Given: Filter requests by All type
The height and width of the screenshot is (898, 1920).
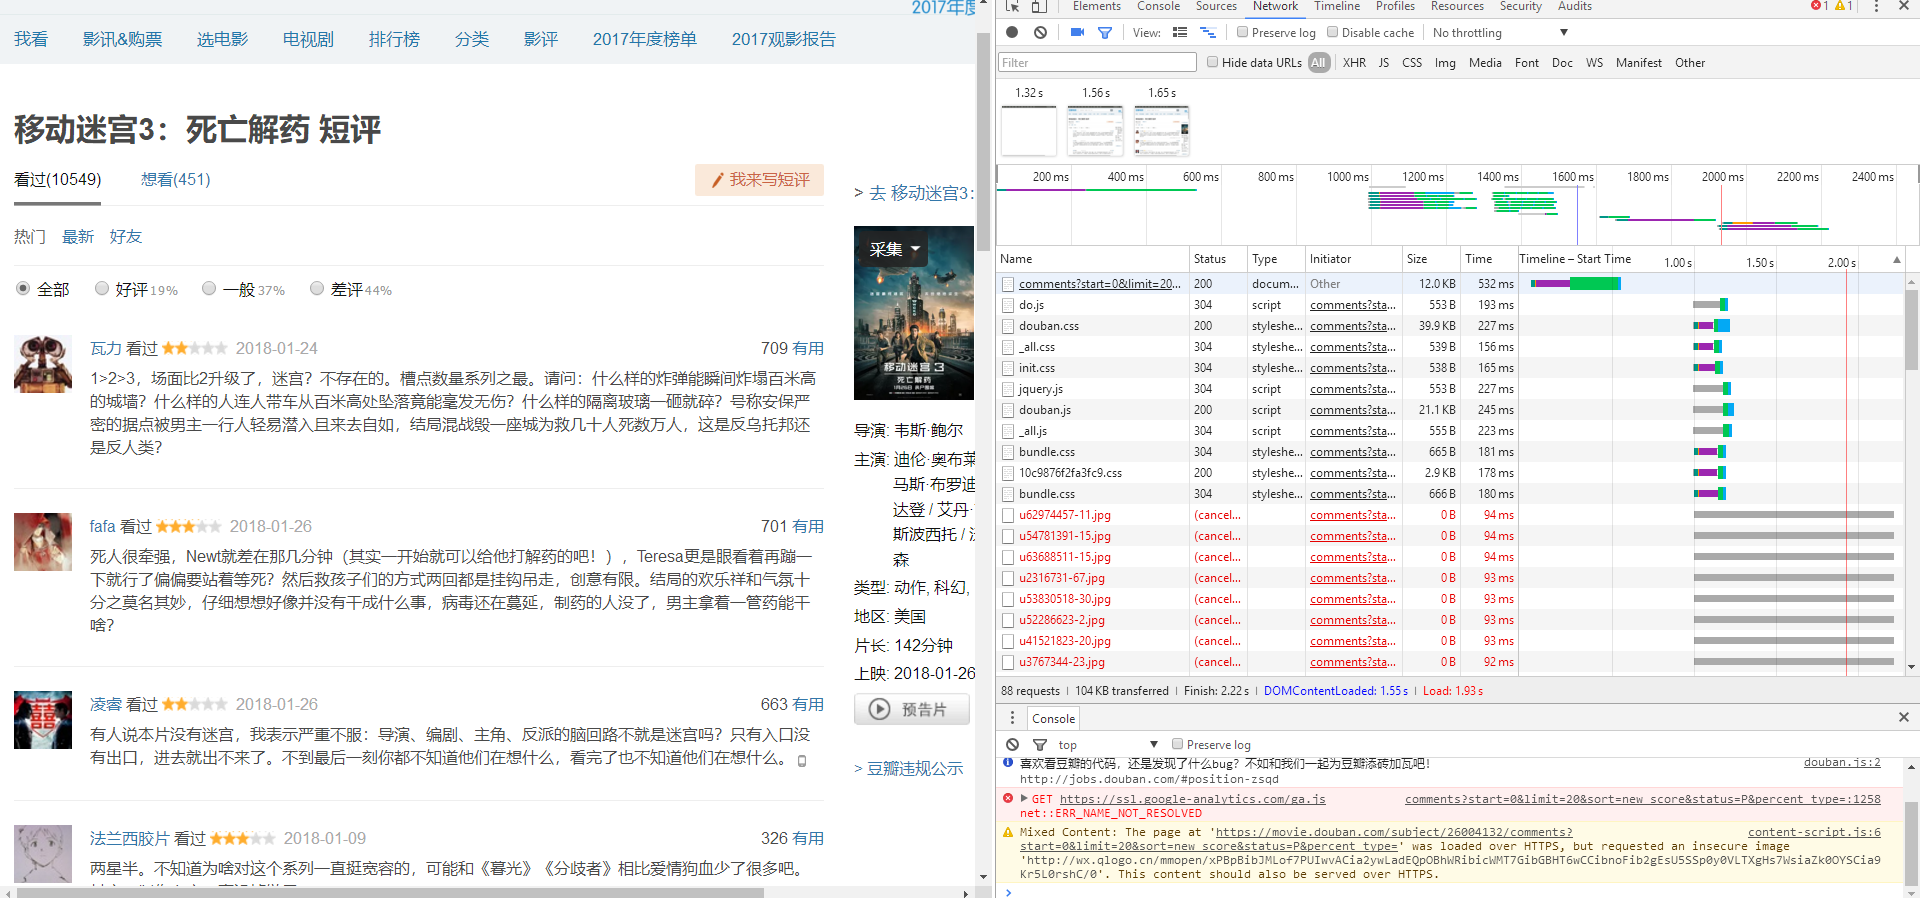Looking at the screenshot, I should pos(1319,63).
